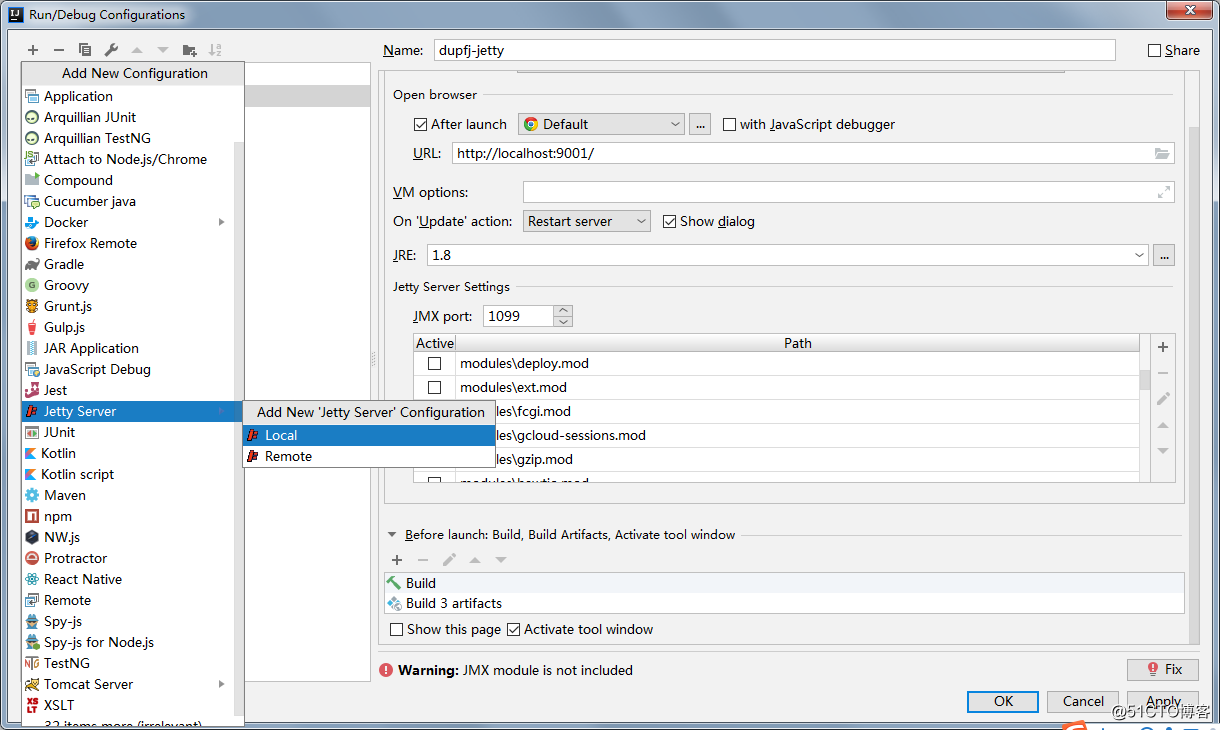Activate the modules\deploy.mod checkbox
This screenshot has width=1220, height=730.
(434, 363)
